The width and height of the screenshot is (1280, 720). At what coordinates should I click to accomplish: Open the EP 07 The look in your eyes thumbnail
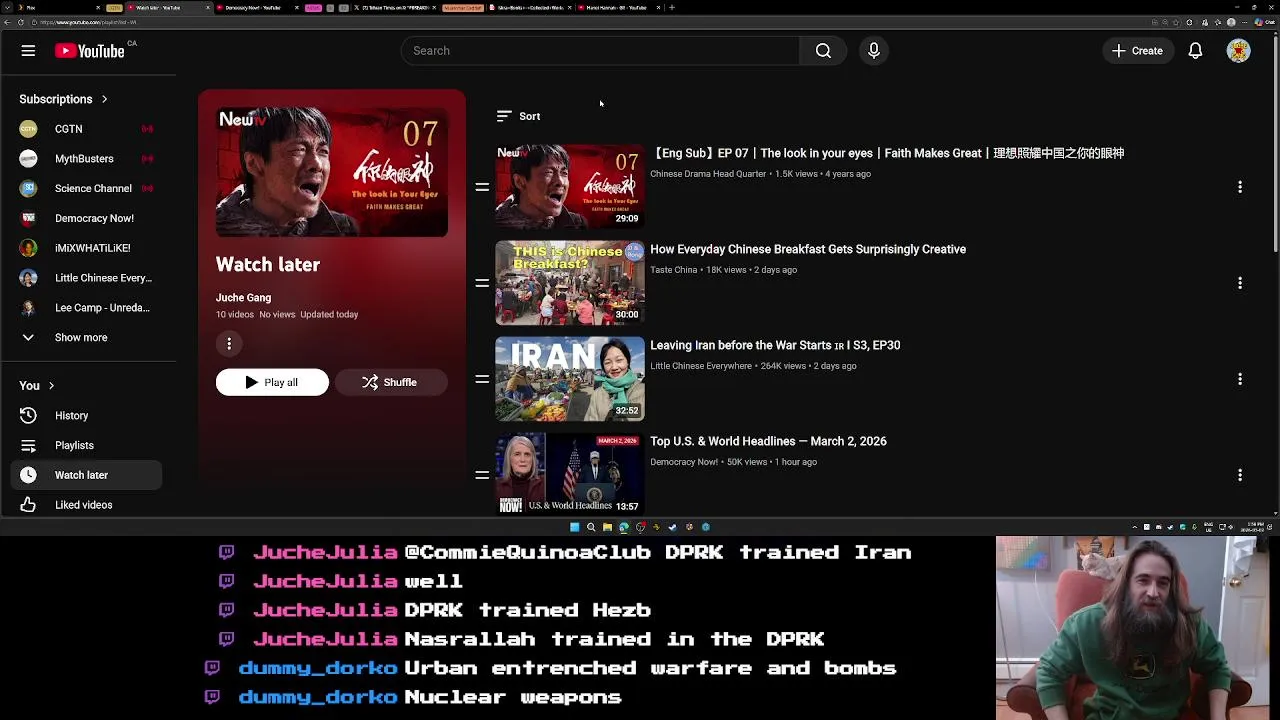570,186
